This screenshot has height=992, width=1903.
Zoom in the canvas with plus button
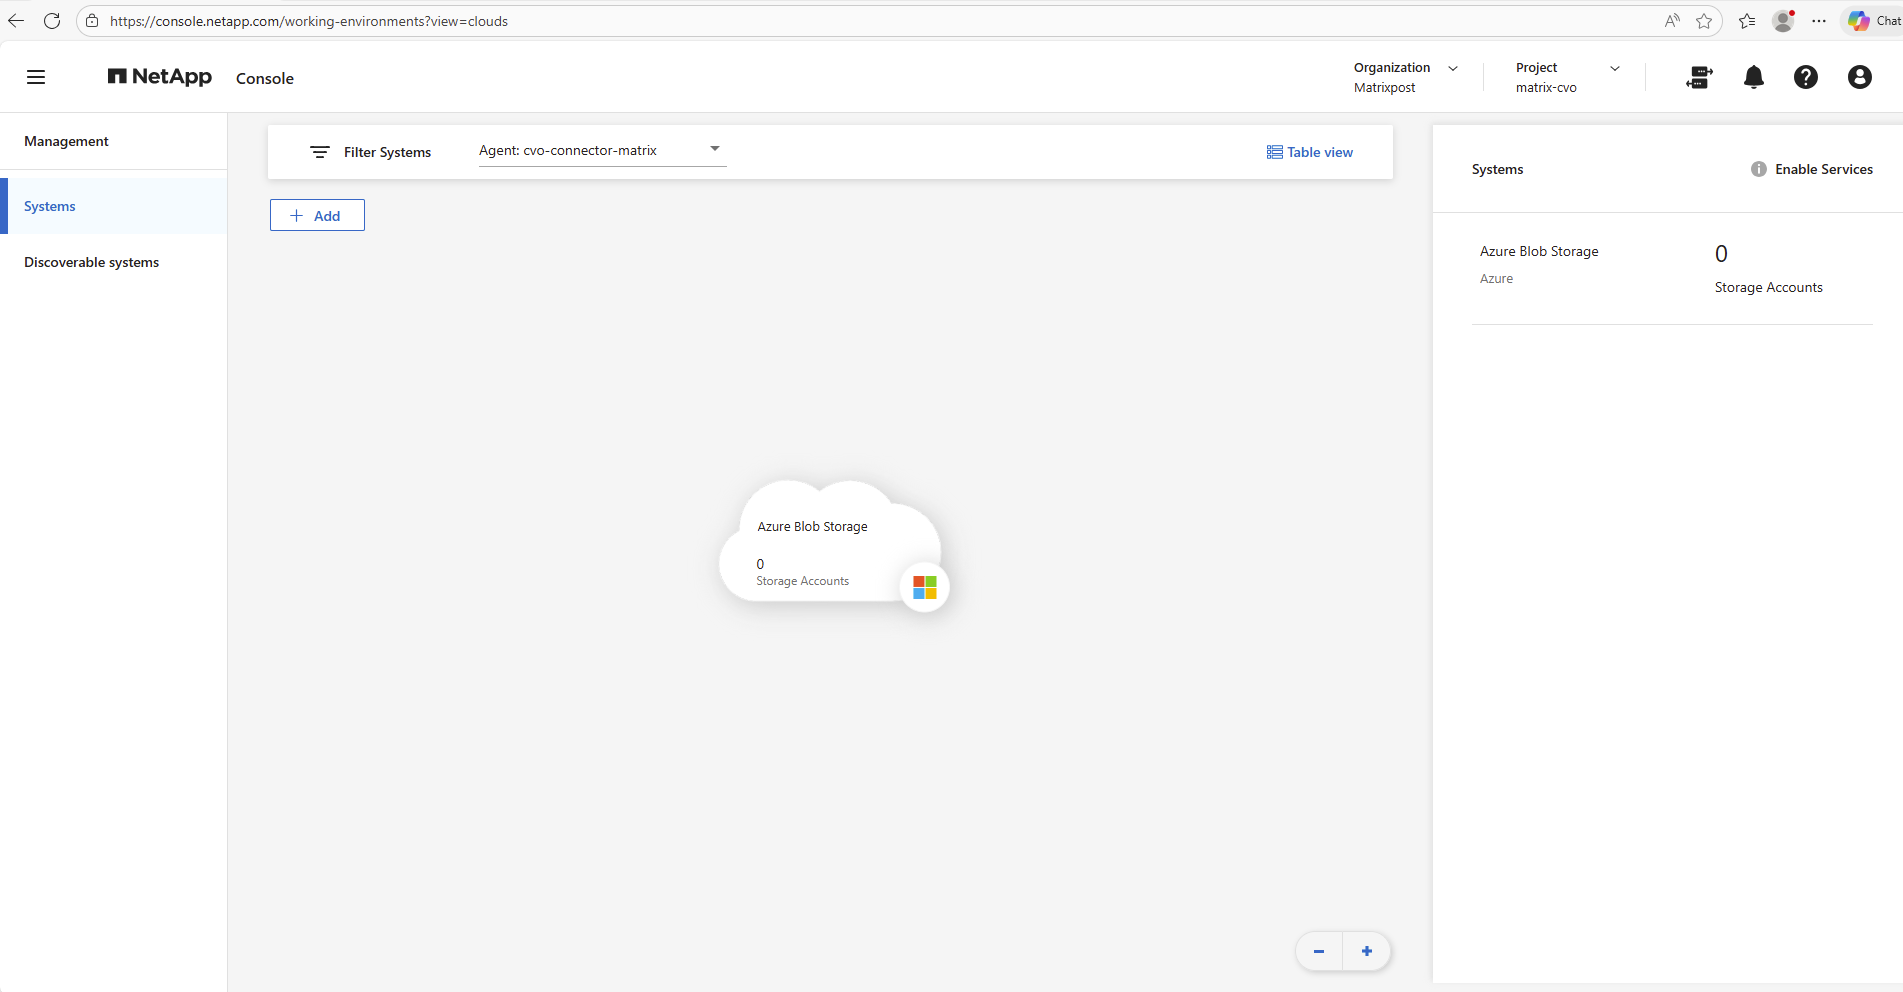pyautogui.click(x=1366, y=951)
